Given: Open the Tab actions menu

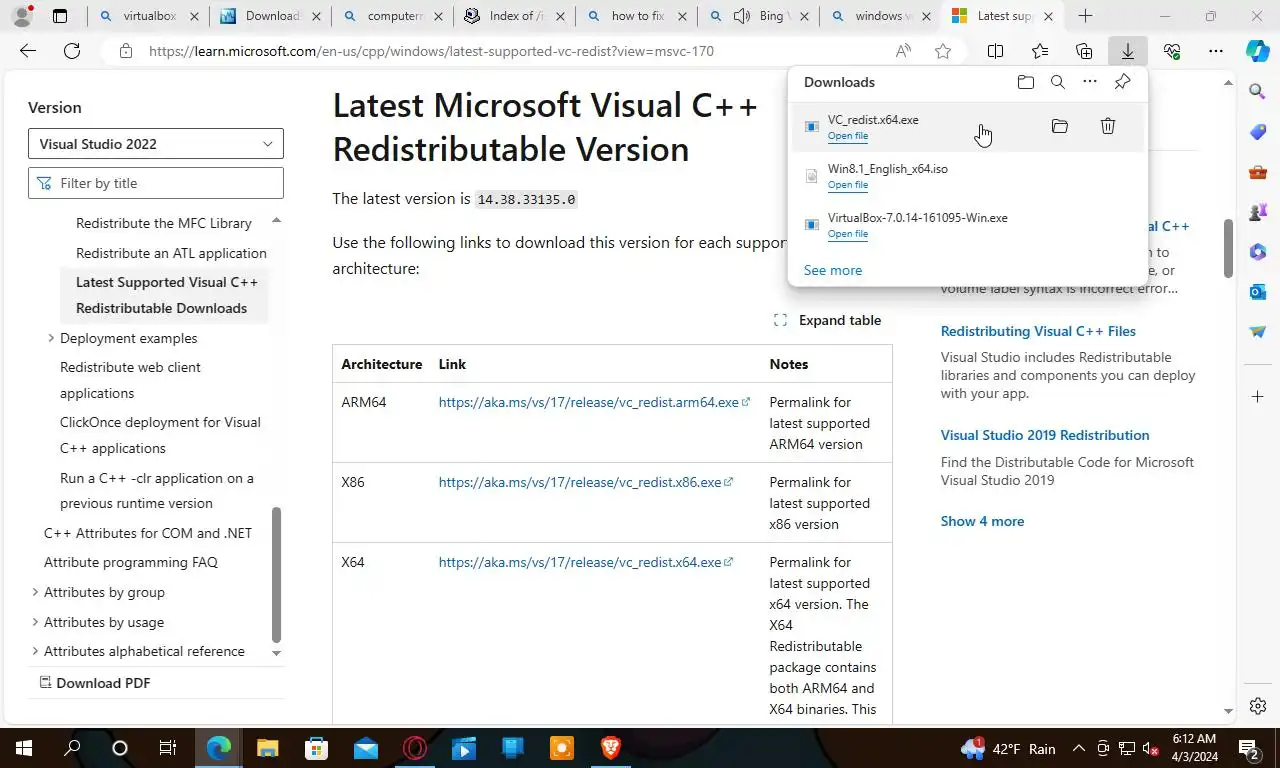Looking at the screenshot, I should (x=60, y=16).
